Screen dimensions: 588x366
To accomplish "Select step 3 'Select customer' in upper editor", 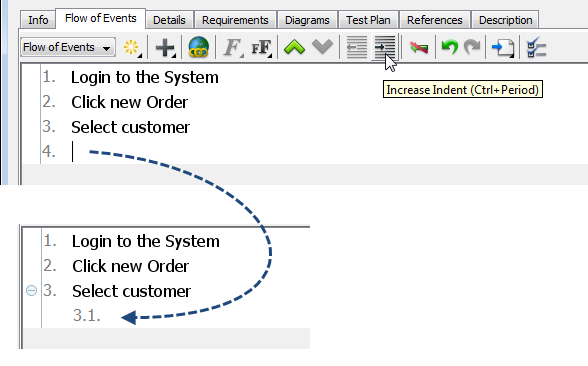I will tap(130, 127).
